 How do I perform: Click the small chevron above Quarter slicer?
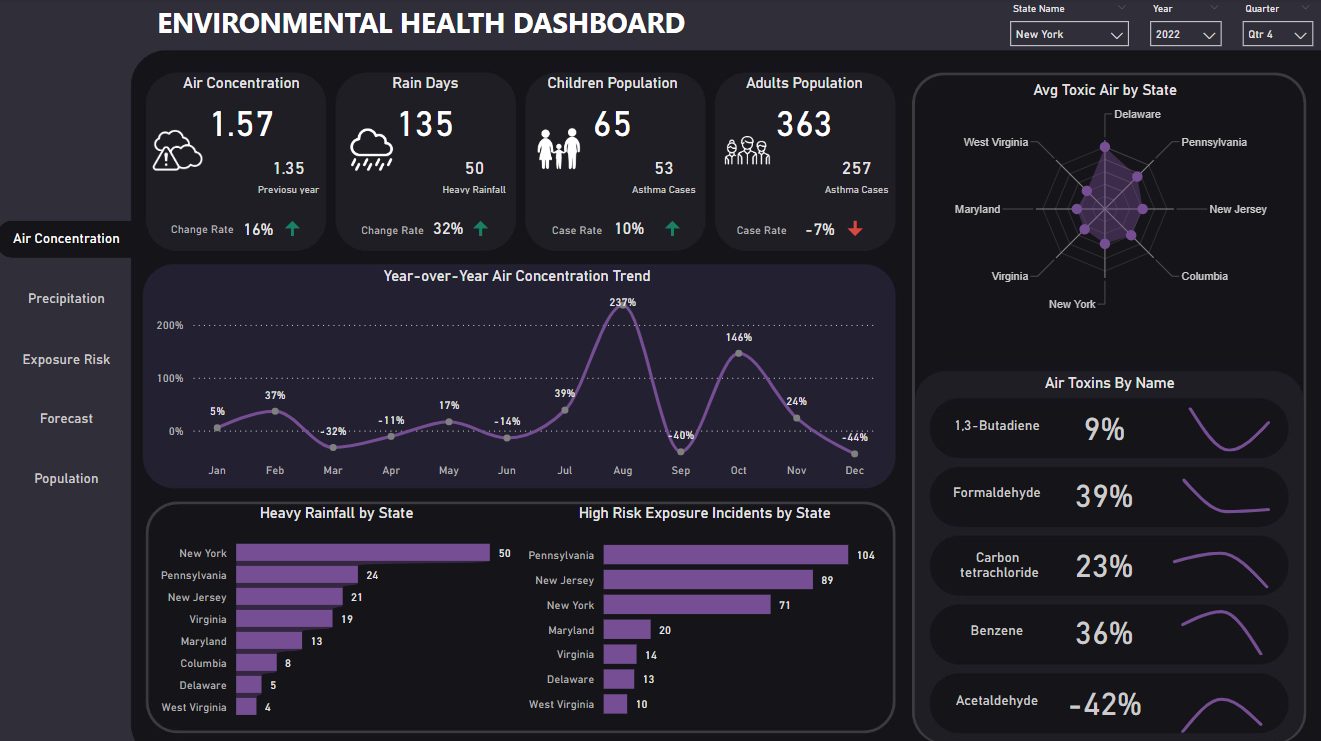pyautogui.click(x=1304, y=8)
